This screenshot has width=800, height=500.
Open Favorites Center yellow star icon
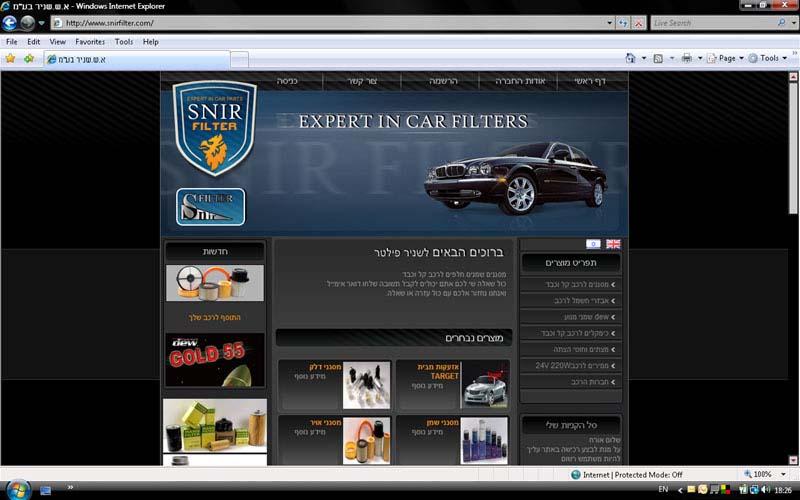(x=10, y=59)
